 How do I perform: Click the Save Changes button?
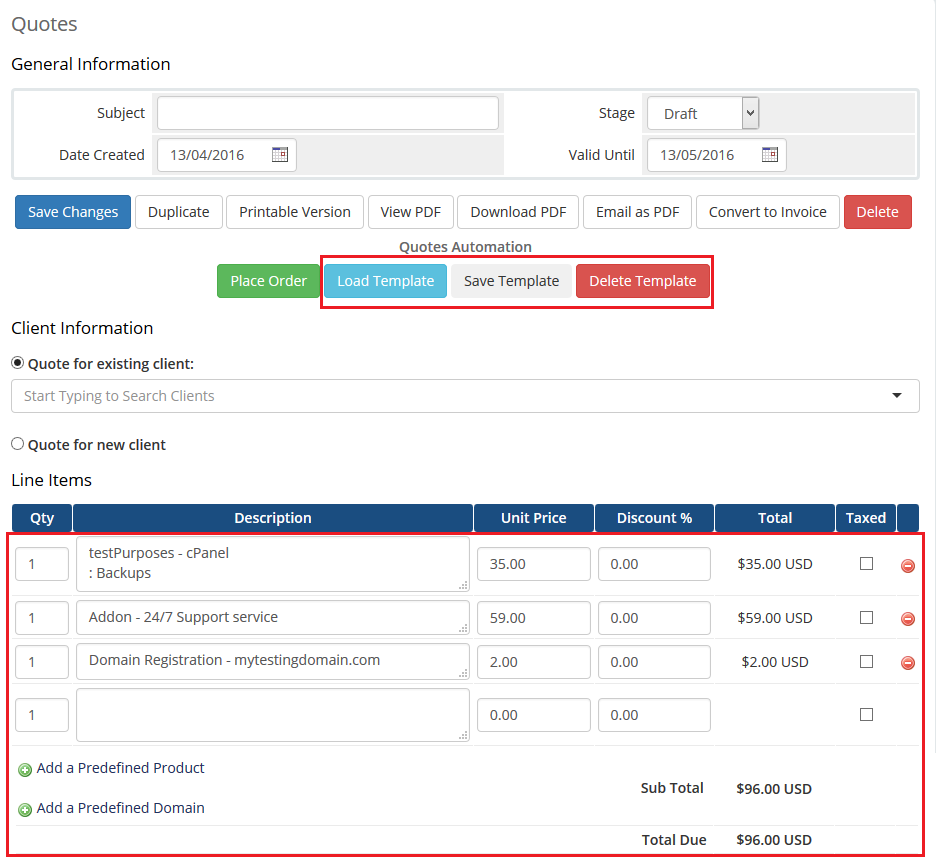73,212
